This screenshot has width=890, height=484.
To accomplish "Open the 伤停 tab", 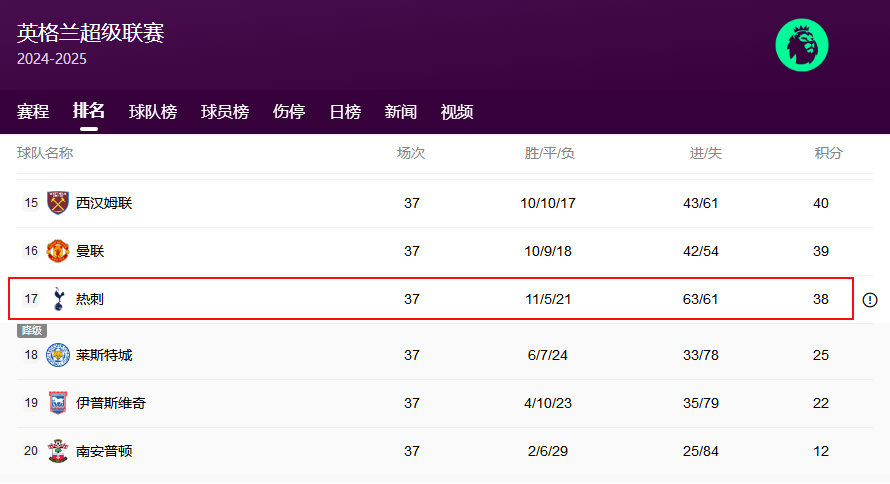I will coord(289,112).
